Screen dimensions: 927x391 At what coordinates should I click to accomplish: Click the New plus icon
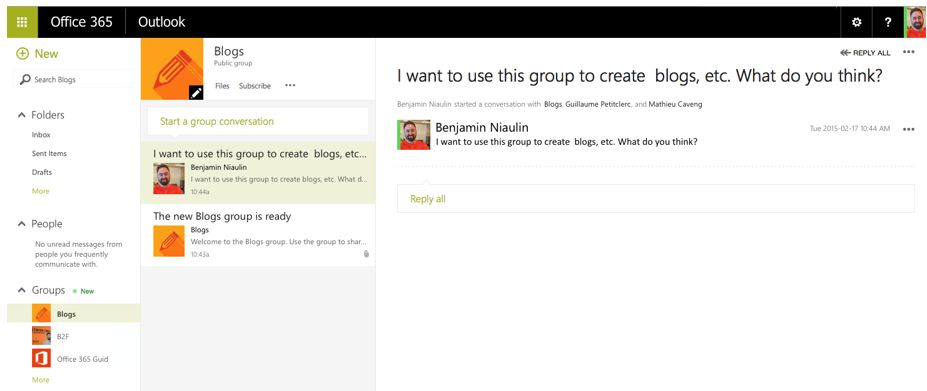point(22,54)
